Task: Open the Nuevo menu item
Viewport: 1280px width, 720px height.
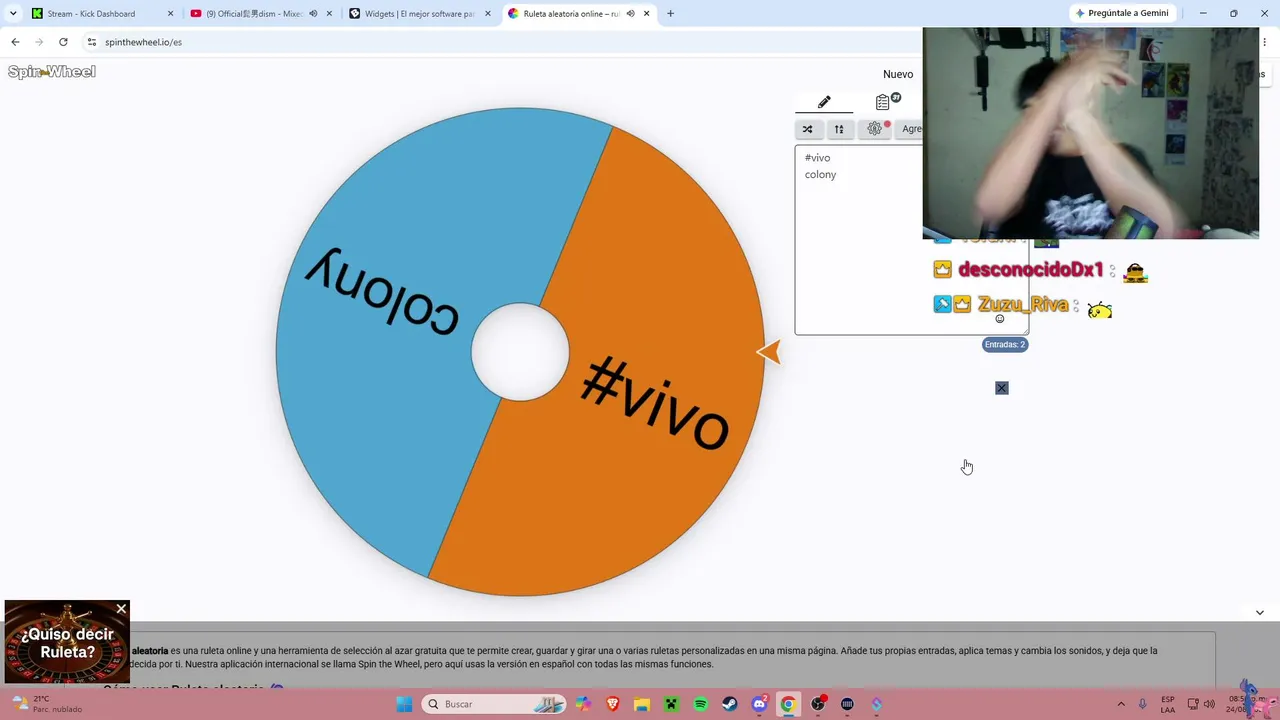Action: click(x=898, y=74)
